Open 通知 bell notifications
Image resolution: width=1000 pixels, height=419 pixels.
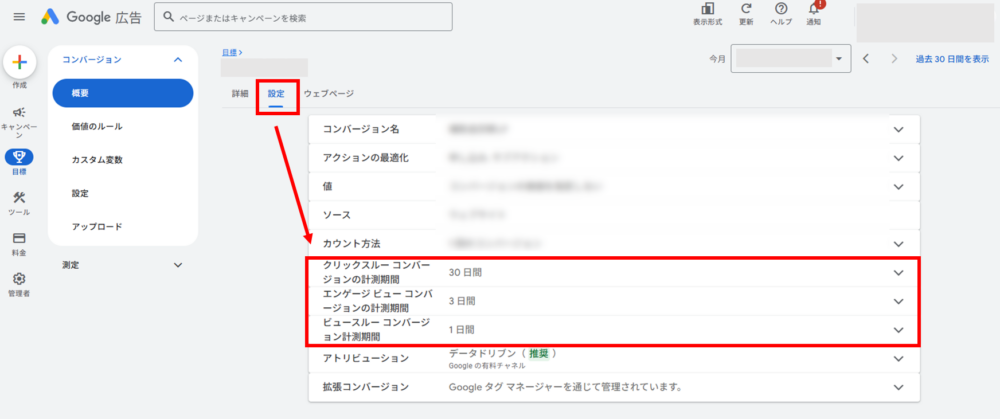[x=814, y=9]
